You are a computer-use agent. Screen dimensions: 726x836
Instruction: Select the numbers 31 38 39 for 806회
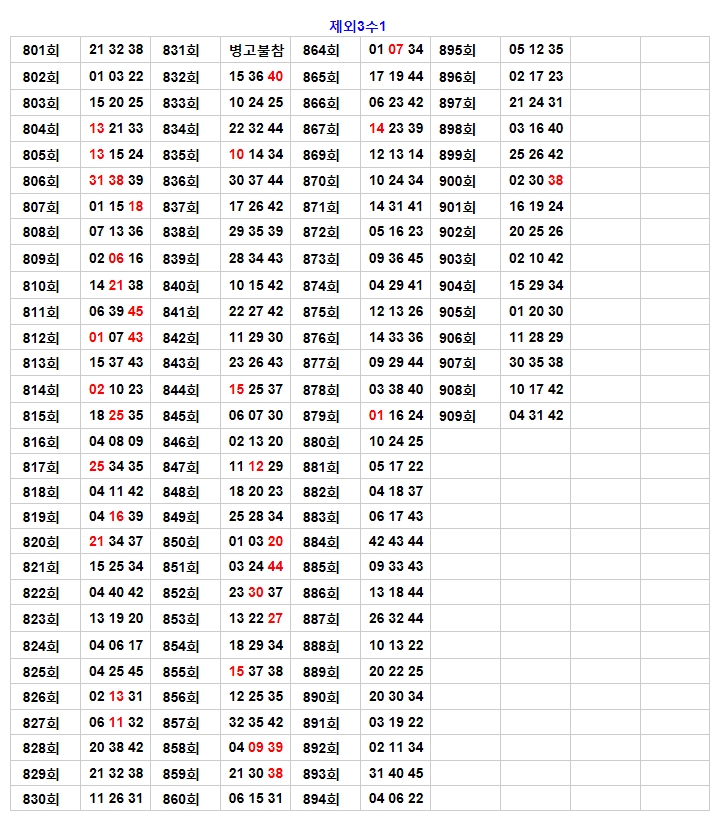point(116,181)
